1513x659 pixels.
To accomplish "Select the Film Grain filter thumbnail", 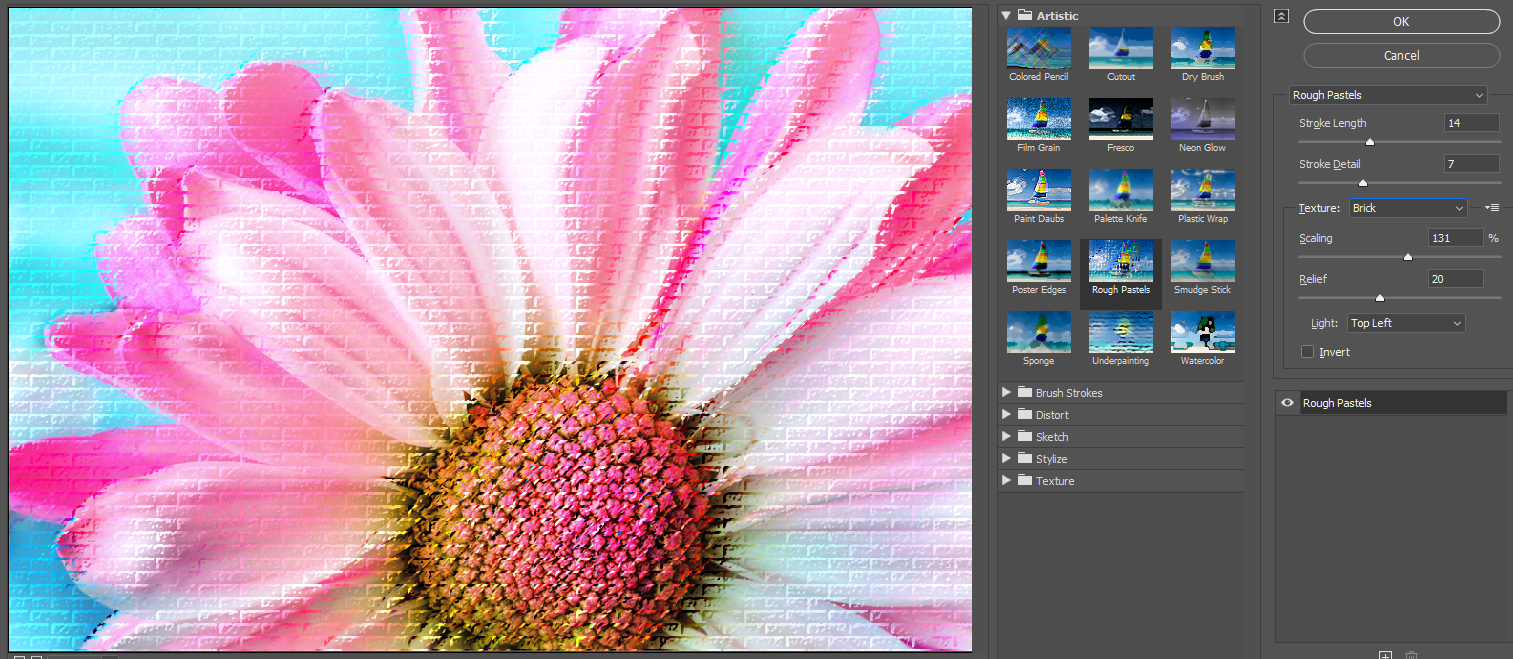I will pyautogui.click(x=1038, y=119).
